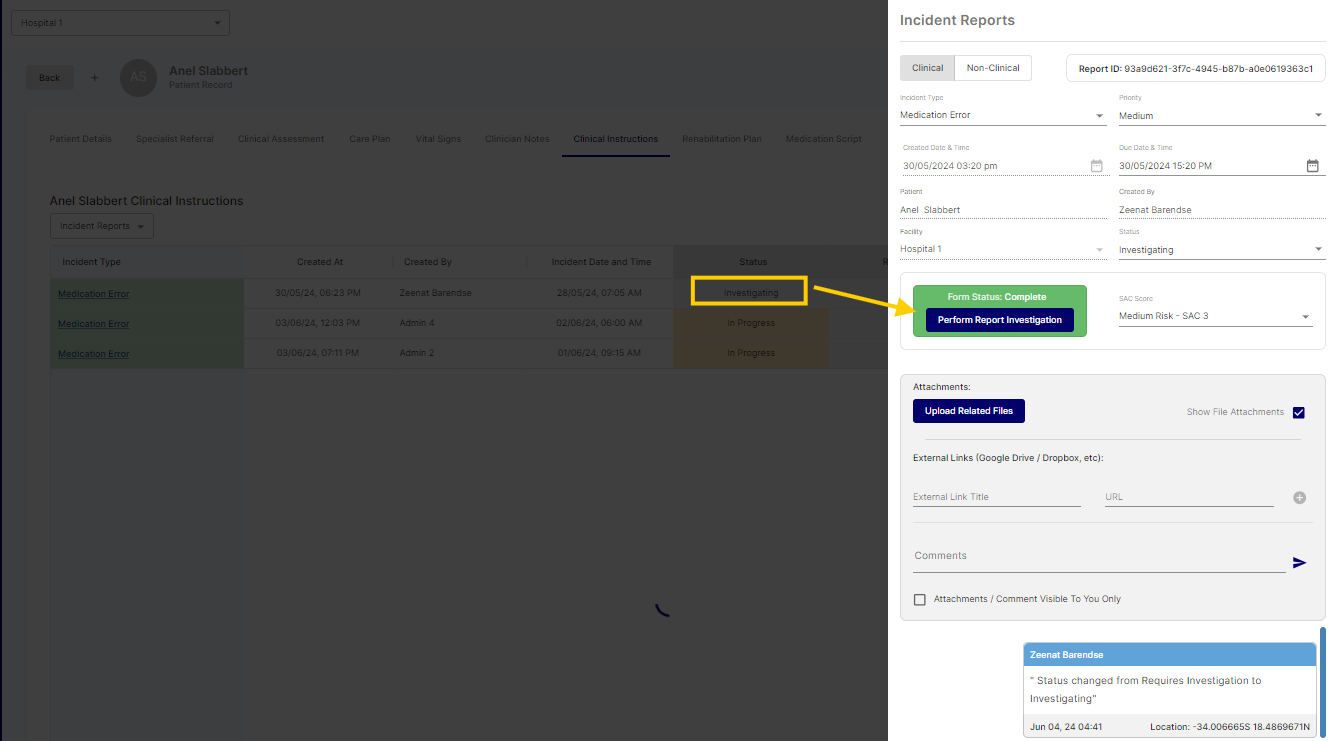Click Upload Related Files button
The width and height of the screenshot is (1335, 741).
click(x=968, y=411)
